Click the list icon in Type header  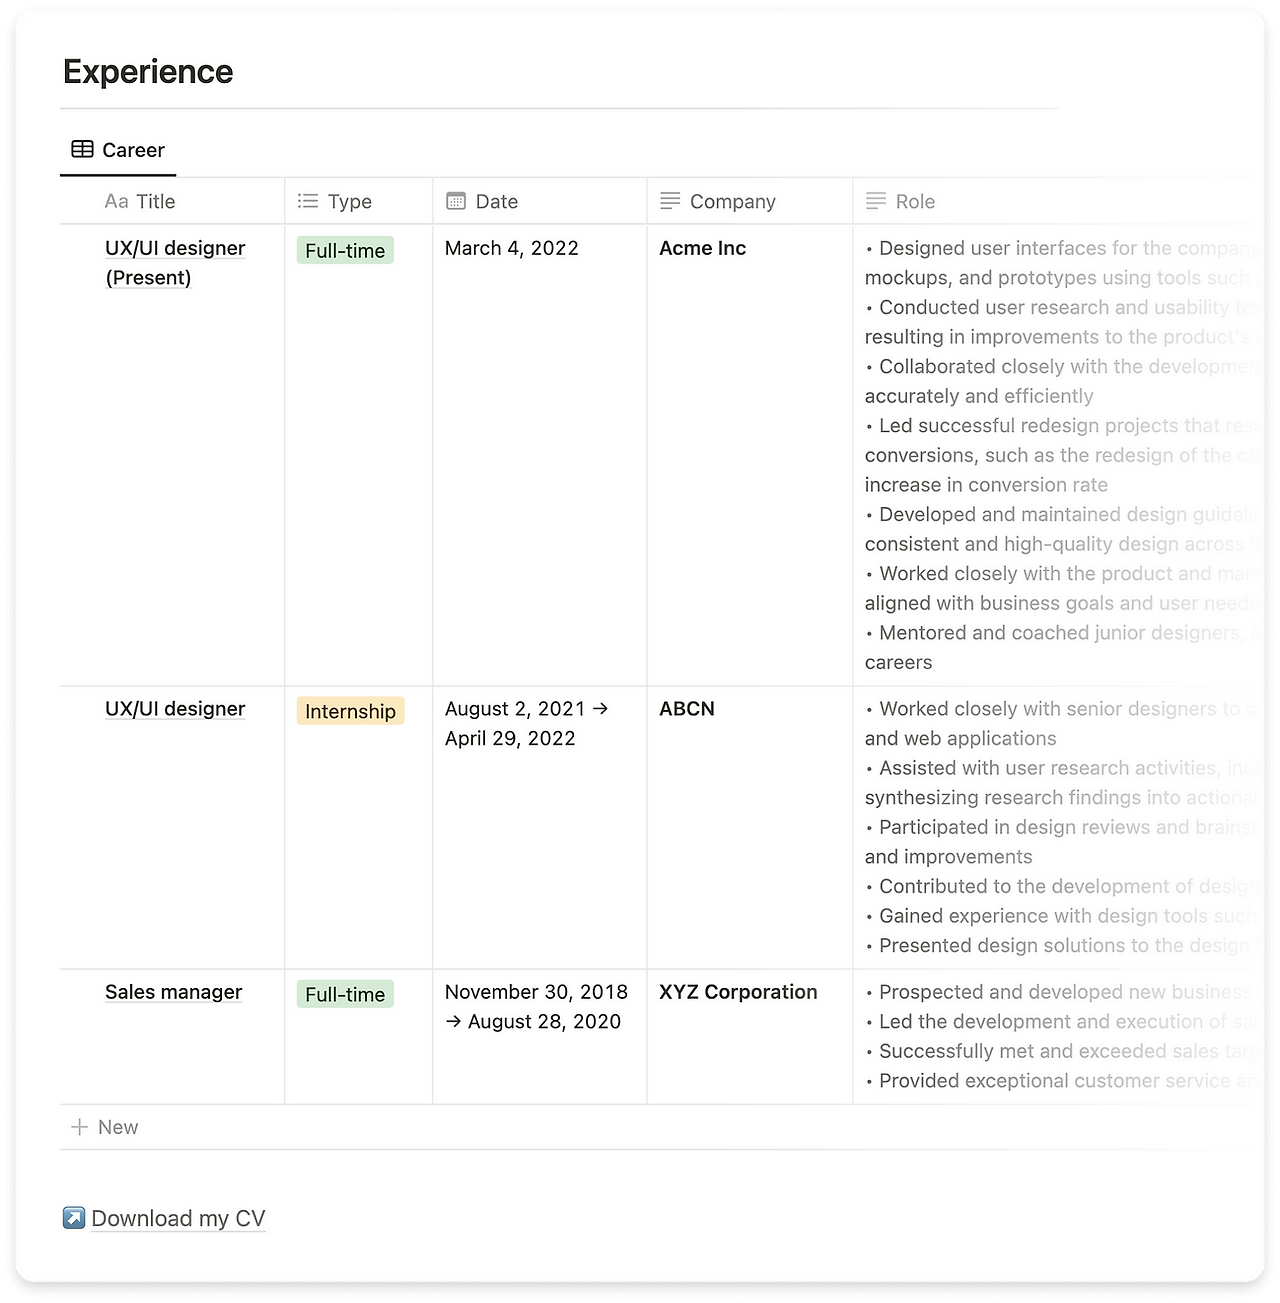308,201
